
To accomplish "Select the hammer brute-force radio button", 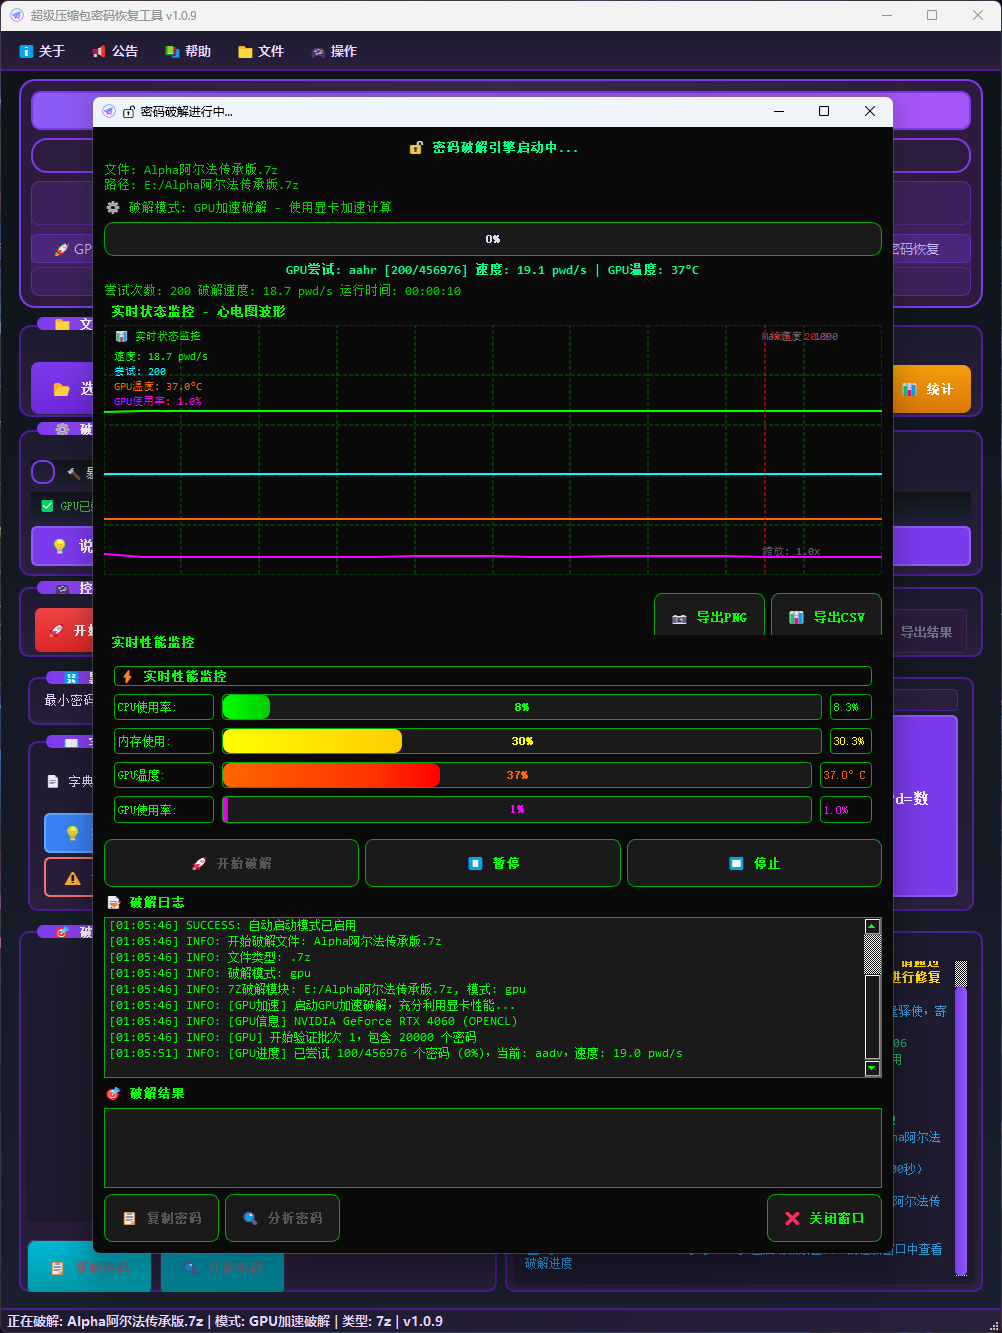I will click(43, 472).
